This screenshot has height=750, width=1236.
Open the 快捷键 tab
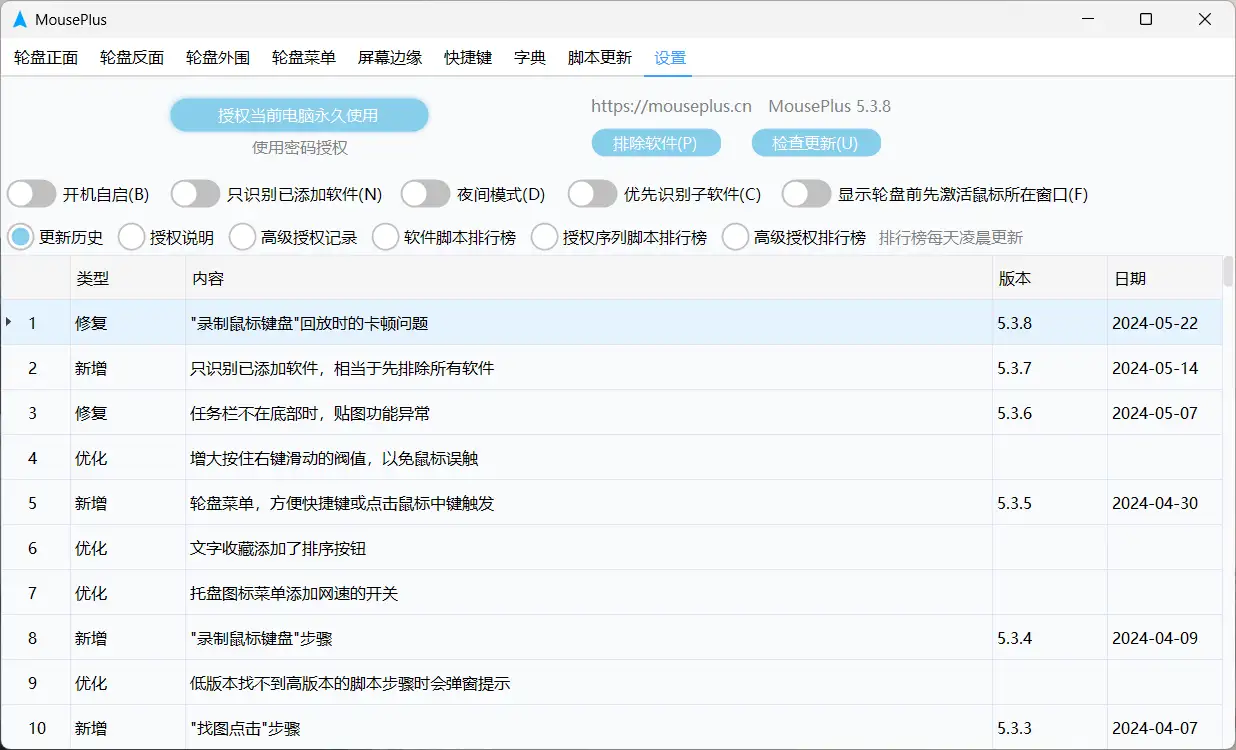point(468,58)
